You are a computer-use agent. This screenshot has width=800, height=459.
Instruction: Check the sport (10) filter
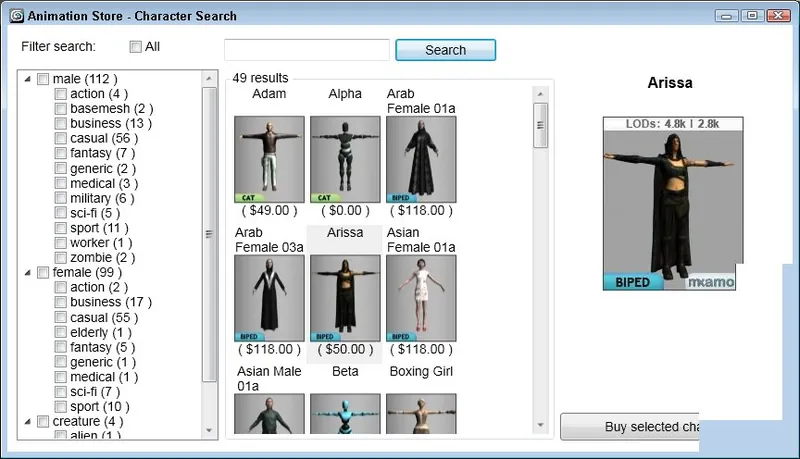61,406
